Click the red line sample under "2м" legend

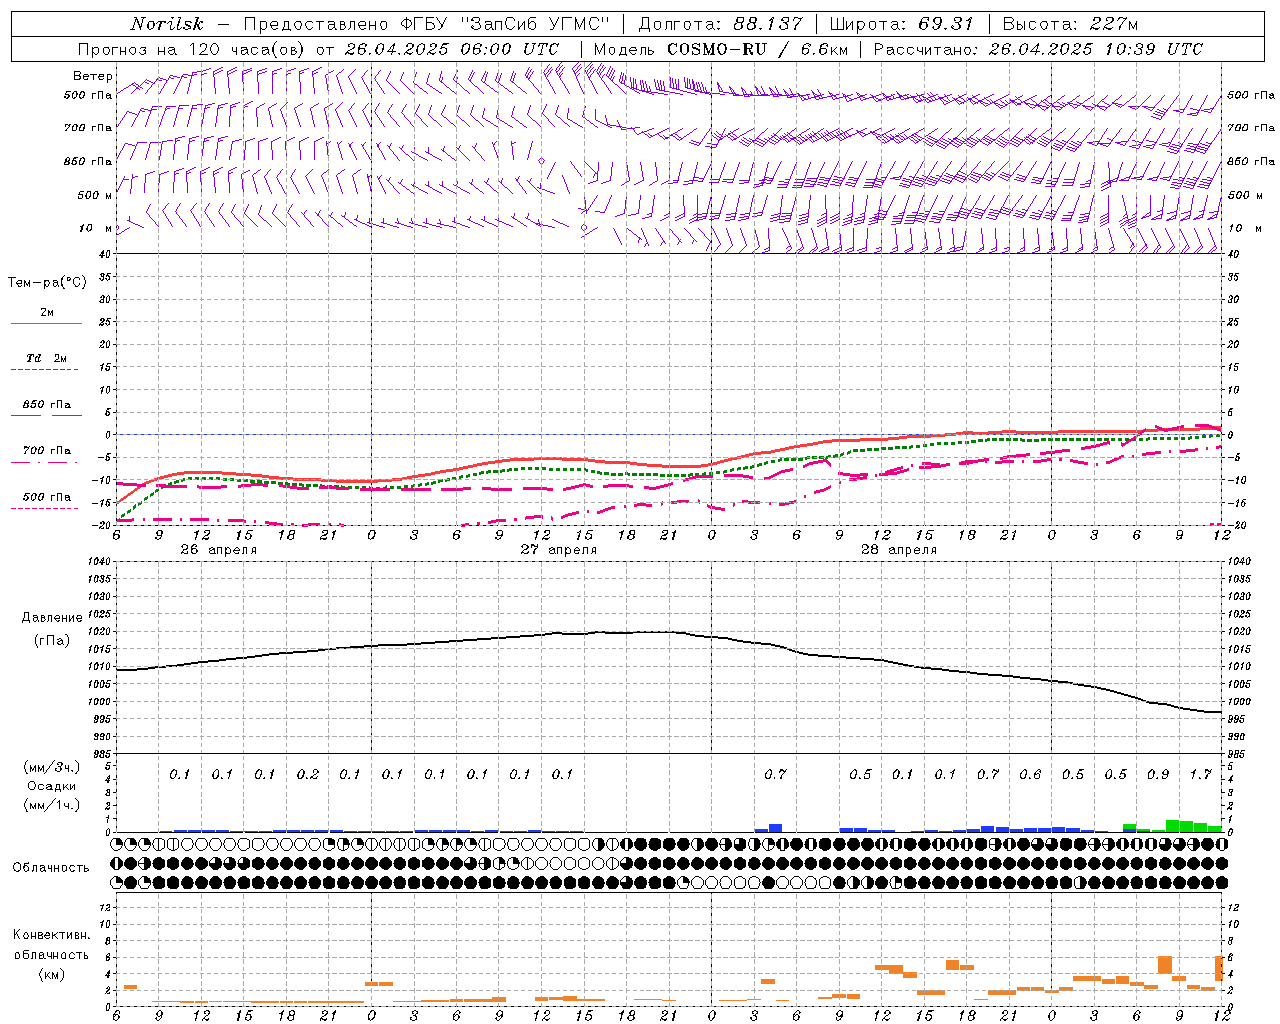46,323
